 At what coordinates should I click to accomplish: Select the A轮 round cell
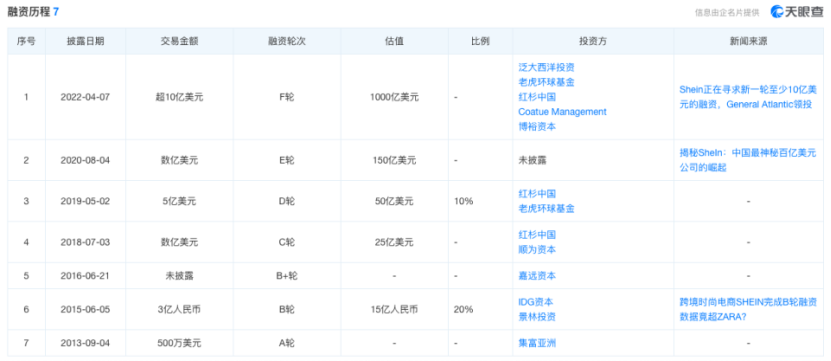[x=286, y=344]
